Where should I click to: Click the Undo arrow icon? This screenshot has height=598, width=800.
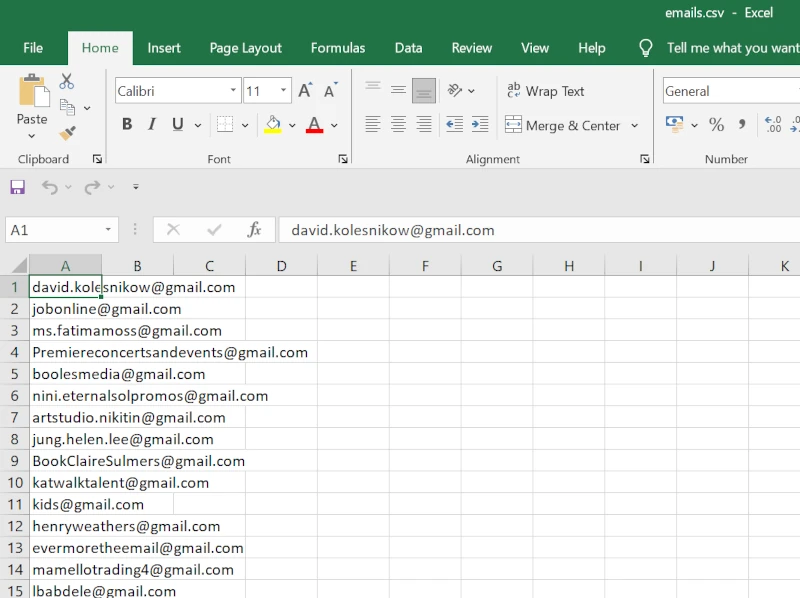49,187
